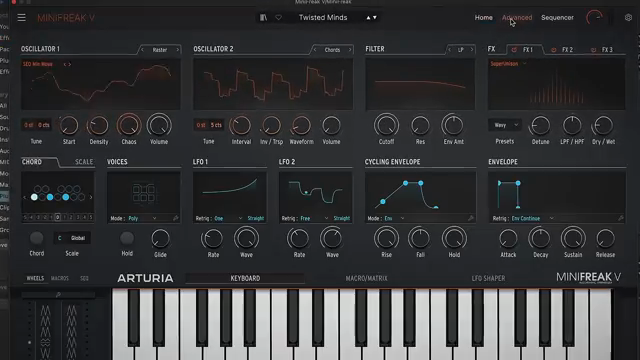Viewport: 640px width, 360px height.
Task: Toggle FX 3 power button
Action: click(x=593, y=50)
